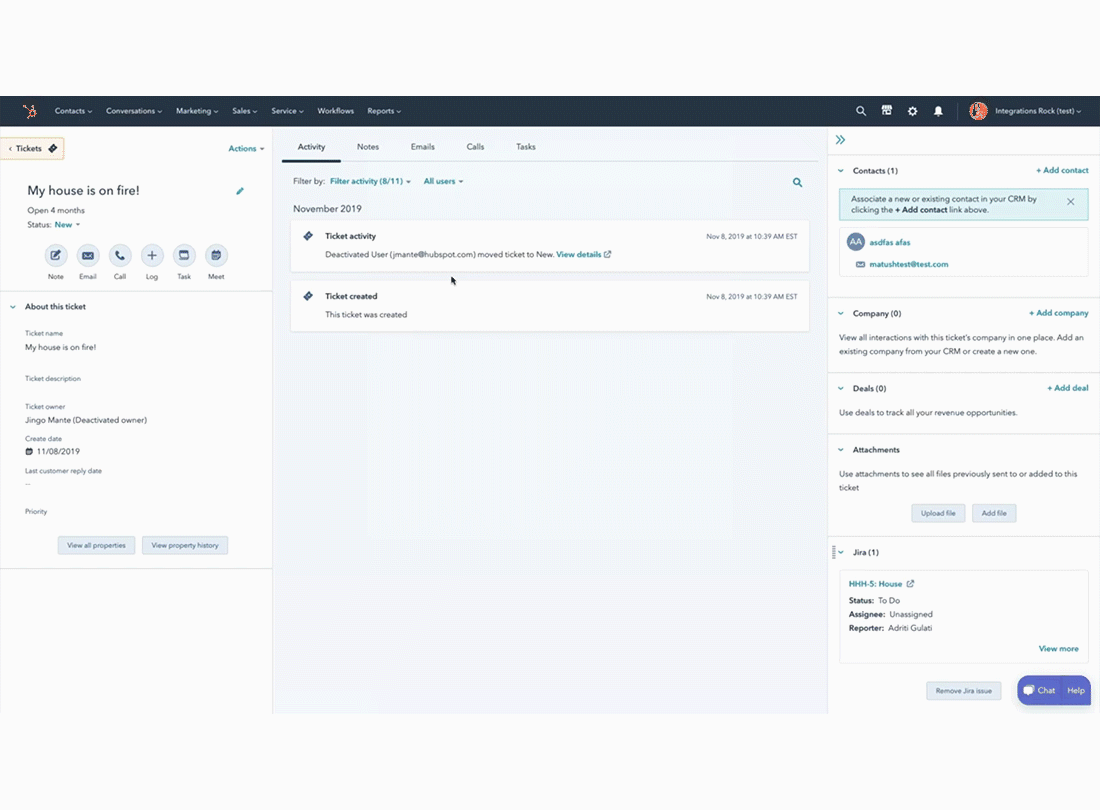
Task: Switch to the Notes tab
Action: (x=368, y=146)
